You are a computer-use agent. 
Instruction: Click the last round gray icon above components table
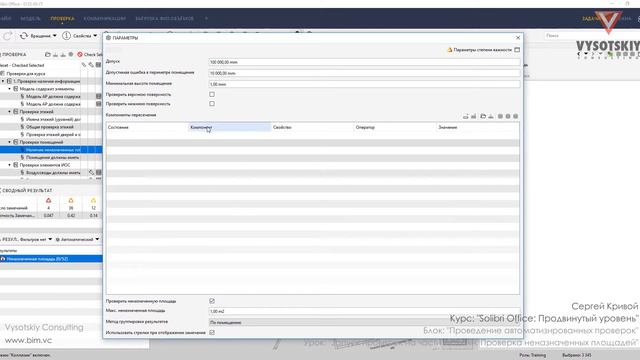pyautogui.click(x=516, y=116)
